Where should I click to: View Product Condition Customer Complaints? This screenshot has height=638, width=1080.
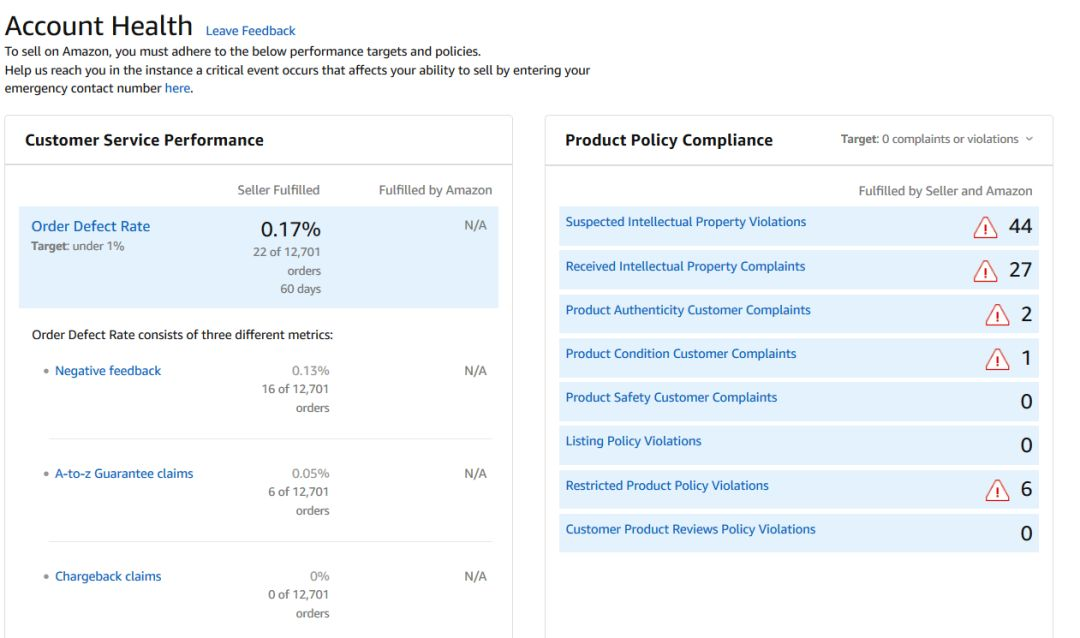(x=681, y=354)
